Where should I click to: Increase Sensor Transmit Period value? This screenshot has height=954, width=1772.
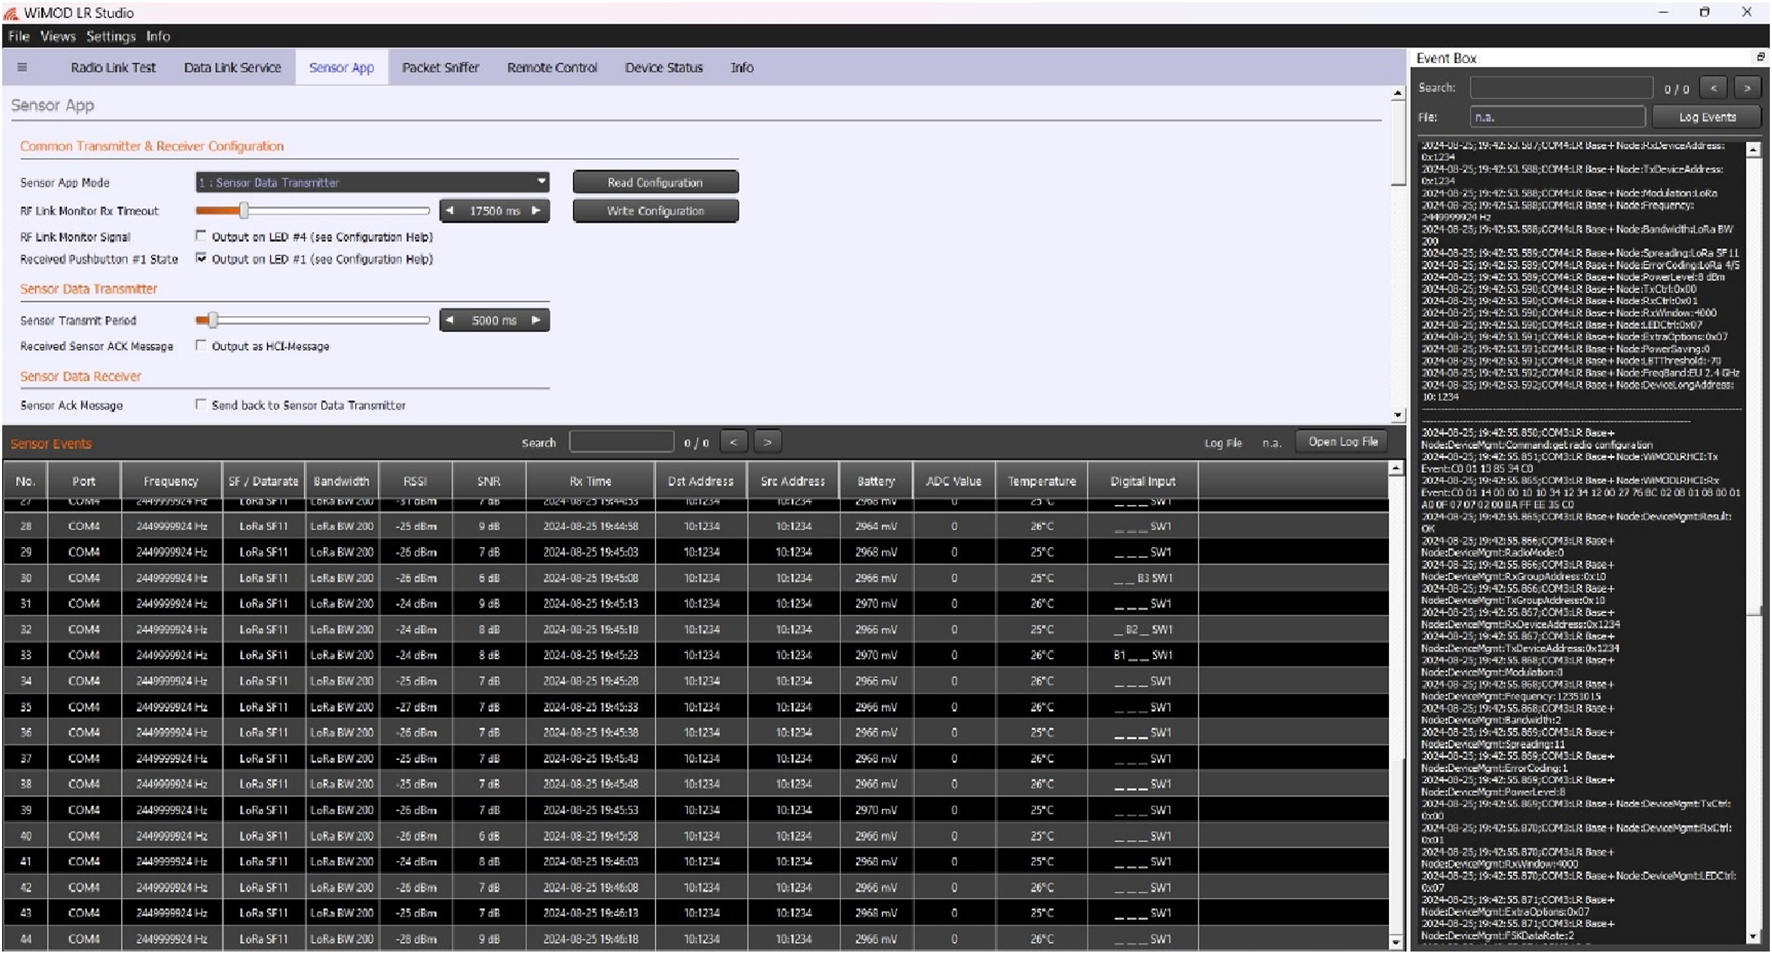click(537, 321)
